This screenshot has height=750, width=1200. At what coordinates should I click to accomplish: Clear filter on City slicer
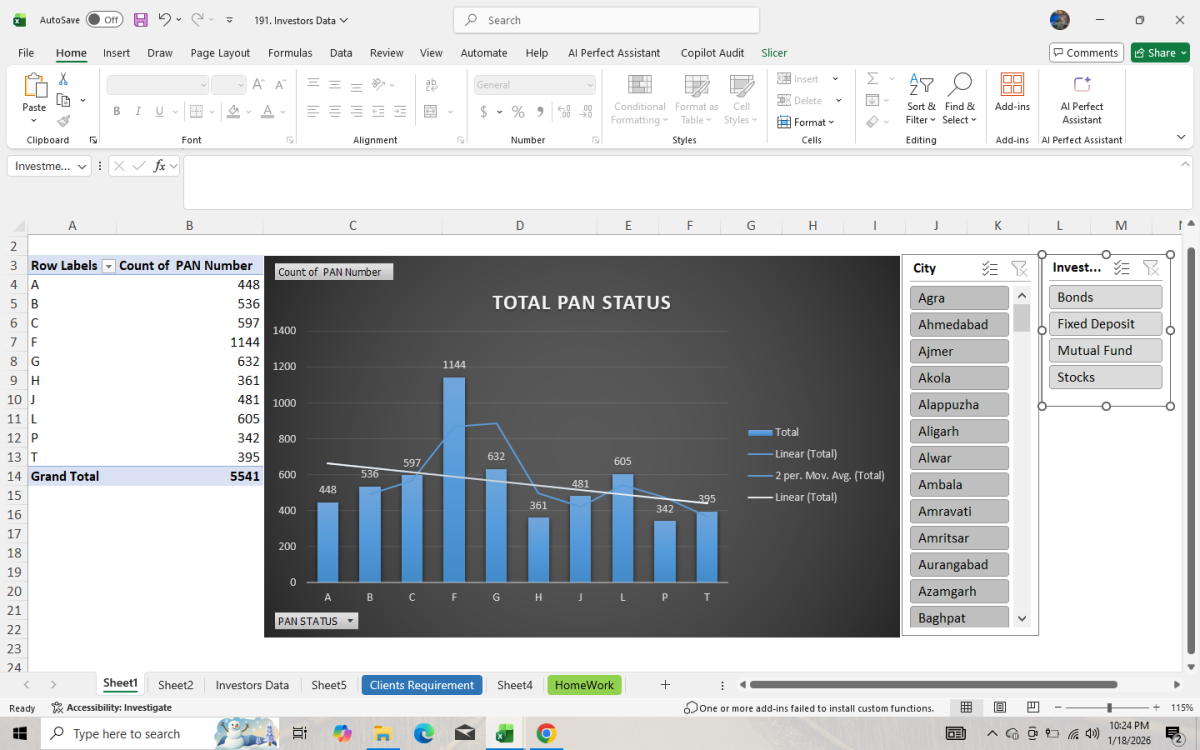tap(1019, 268)
